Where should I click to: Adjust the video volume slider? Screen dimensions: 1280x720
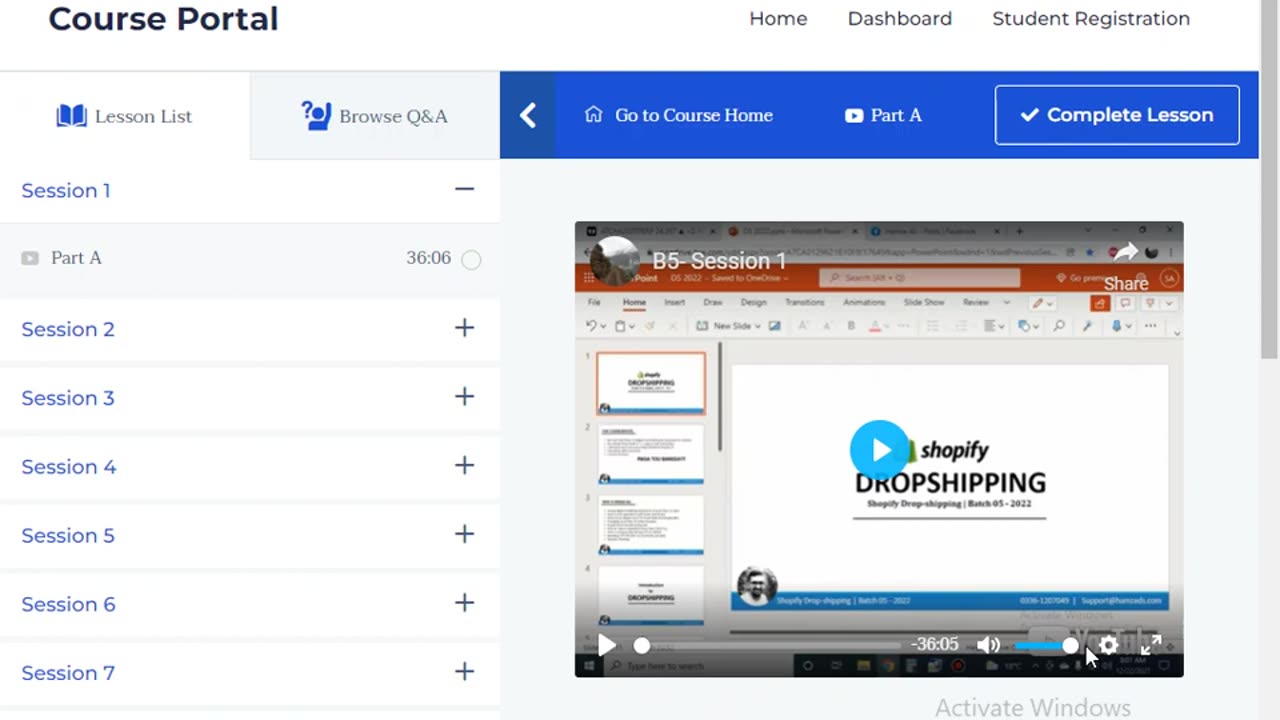(1046, 646)
